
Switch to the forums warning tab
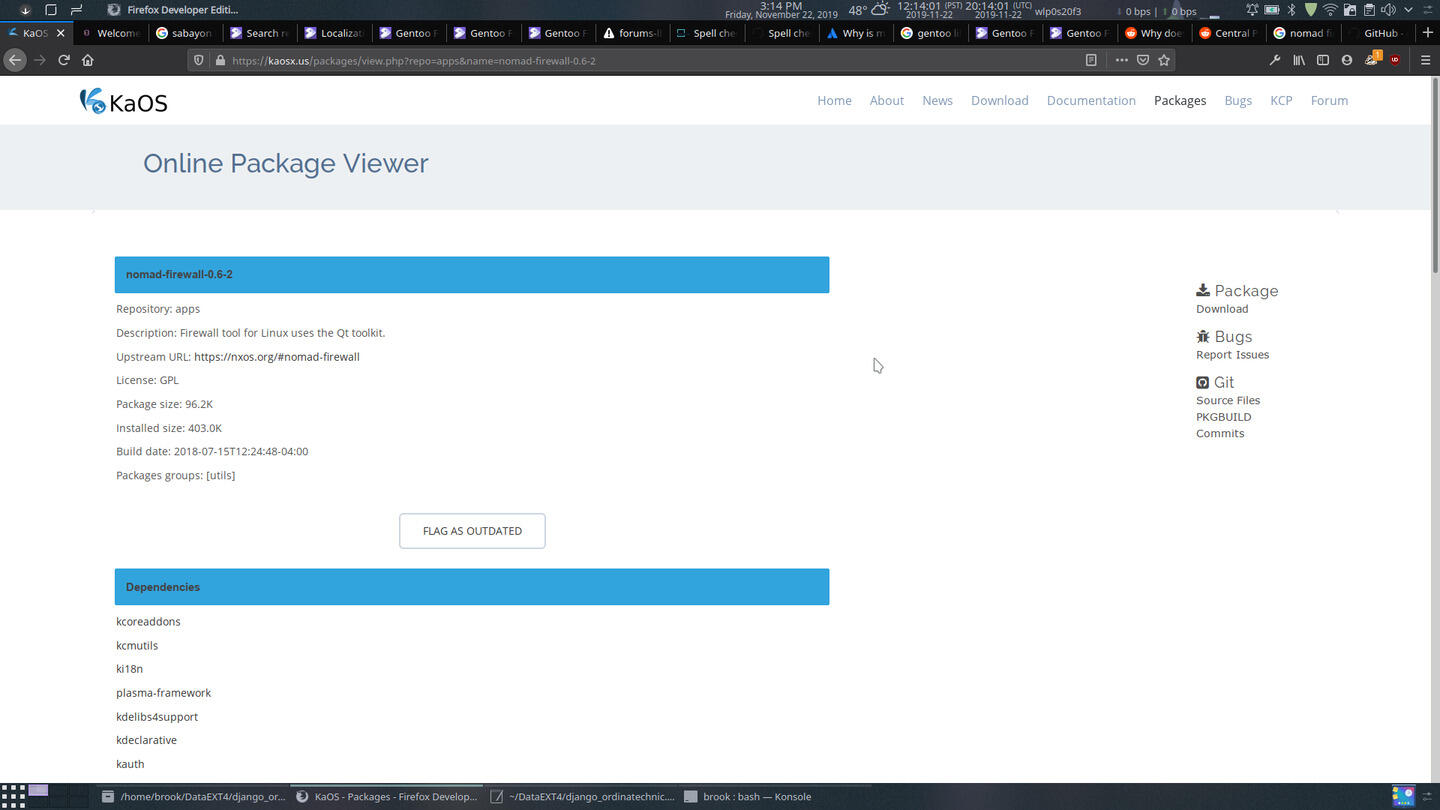632,33
